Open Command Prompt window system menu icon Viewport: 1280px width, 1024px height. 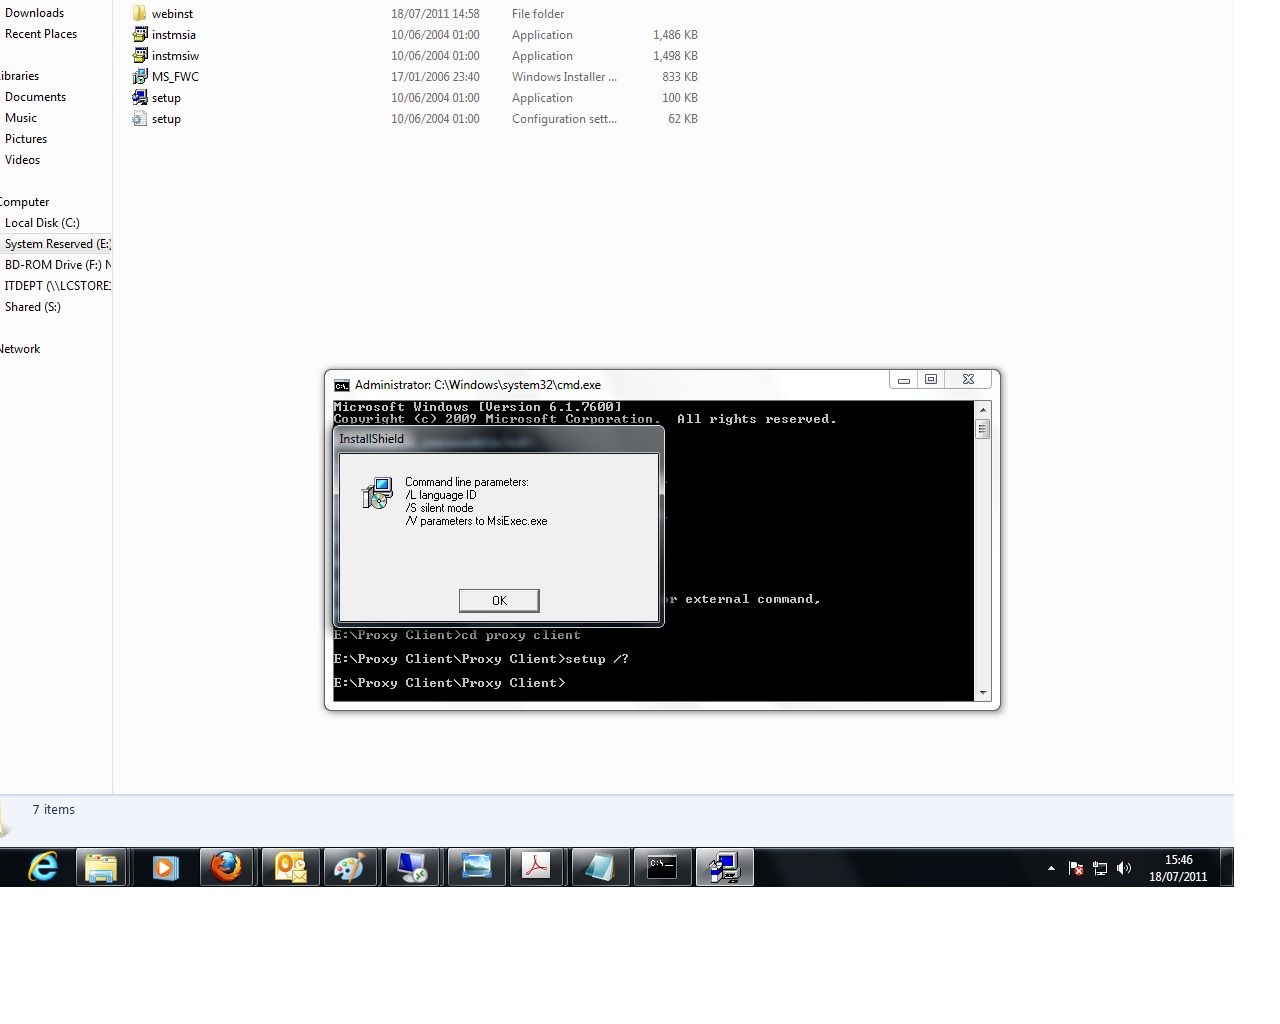(x=342, y=385)
